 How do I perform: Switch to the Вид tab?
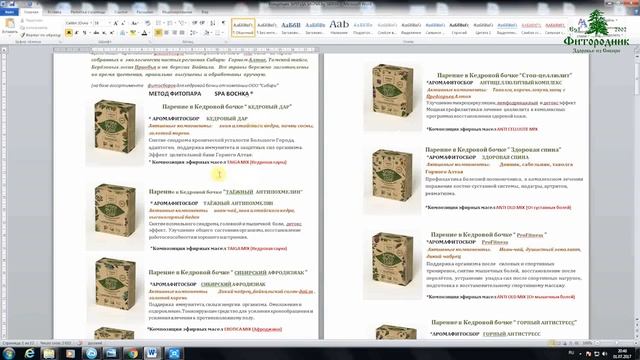tap(205, 12)
